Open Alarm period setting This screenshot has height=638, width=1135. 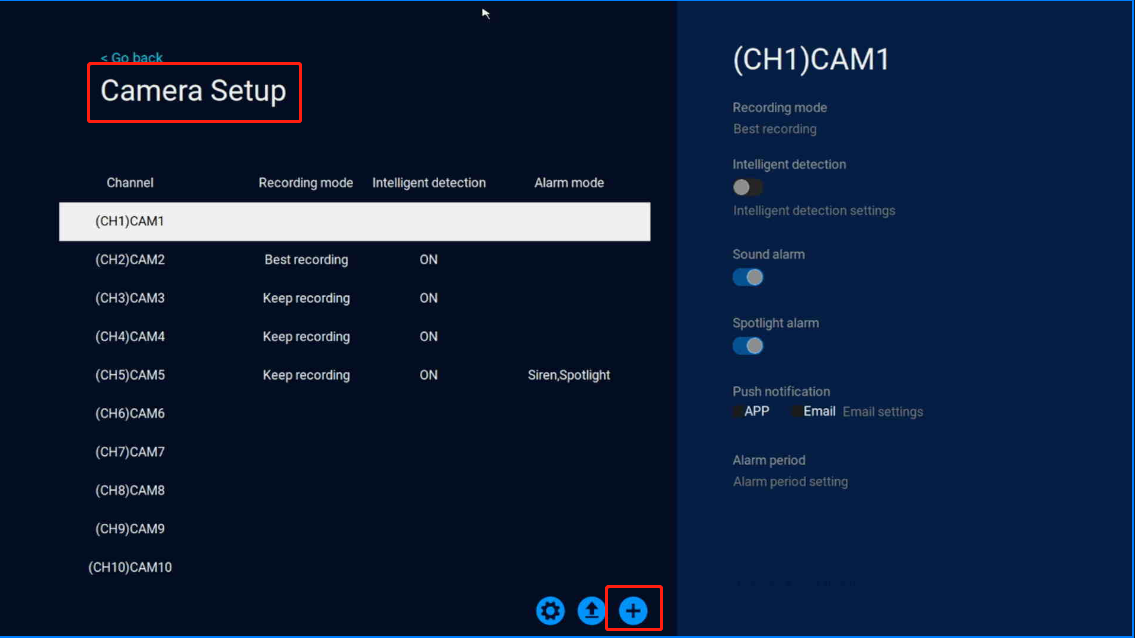(x=790, y=482)
